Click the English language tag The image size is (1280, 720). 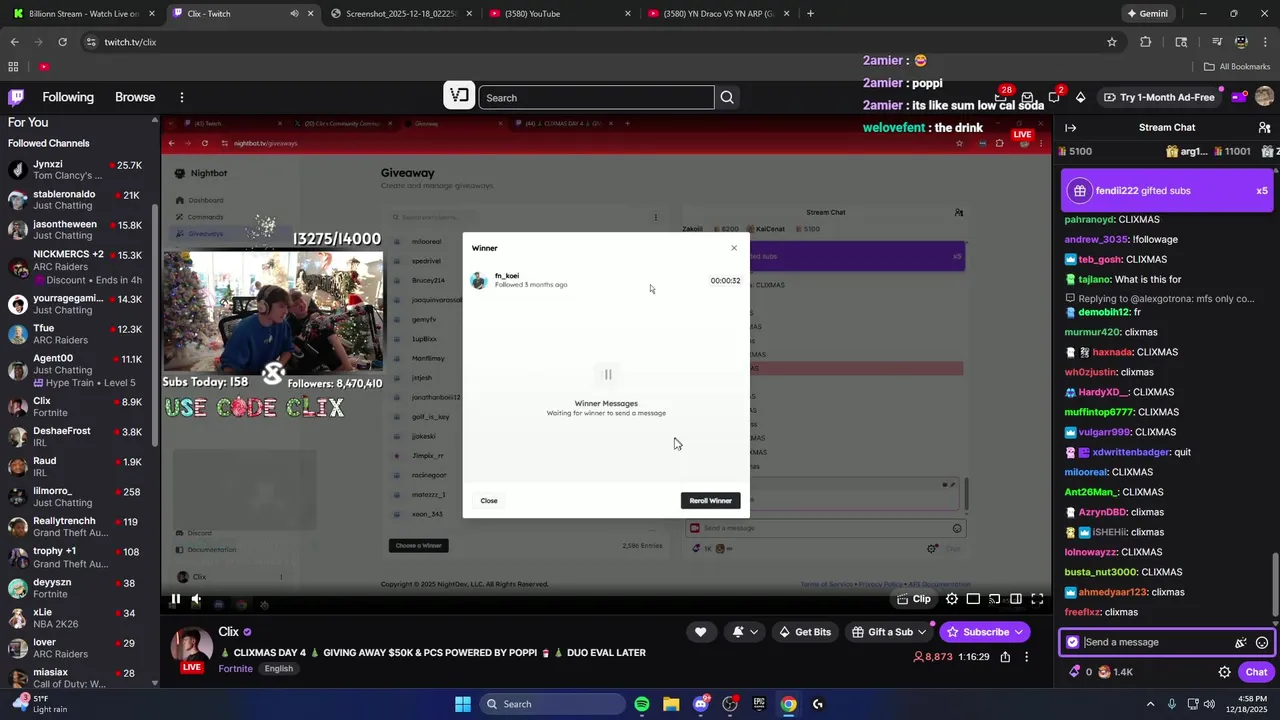(x=279, y=669)
